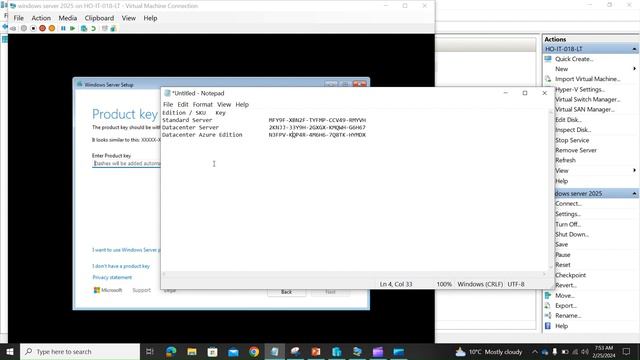This screenshot has height=360, width=640.
Task: Open Google Chrome from taskbar
Action: pos(254,351)
